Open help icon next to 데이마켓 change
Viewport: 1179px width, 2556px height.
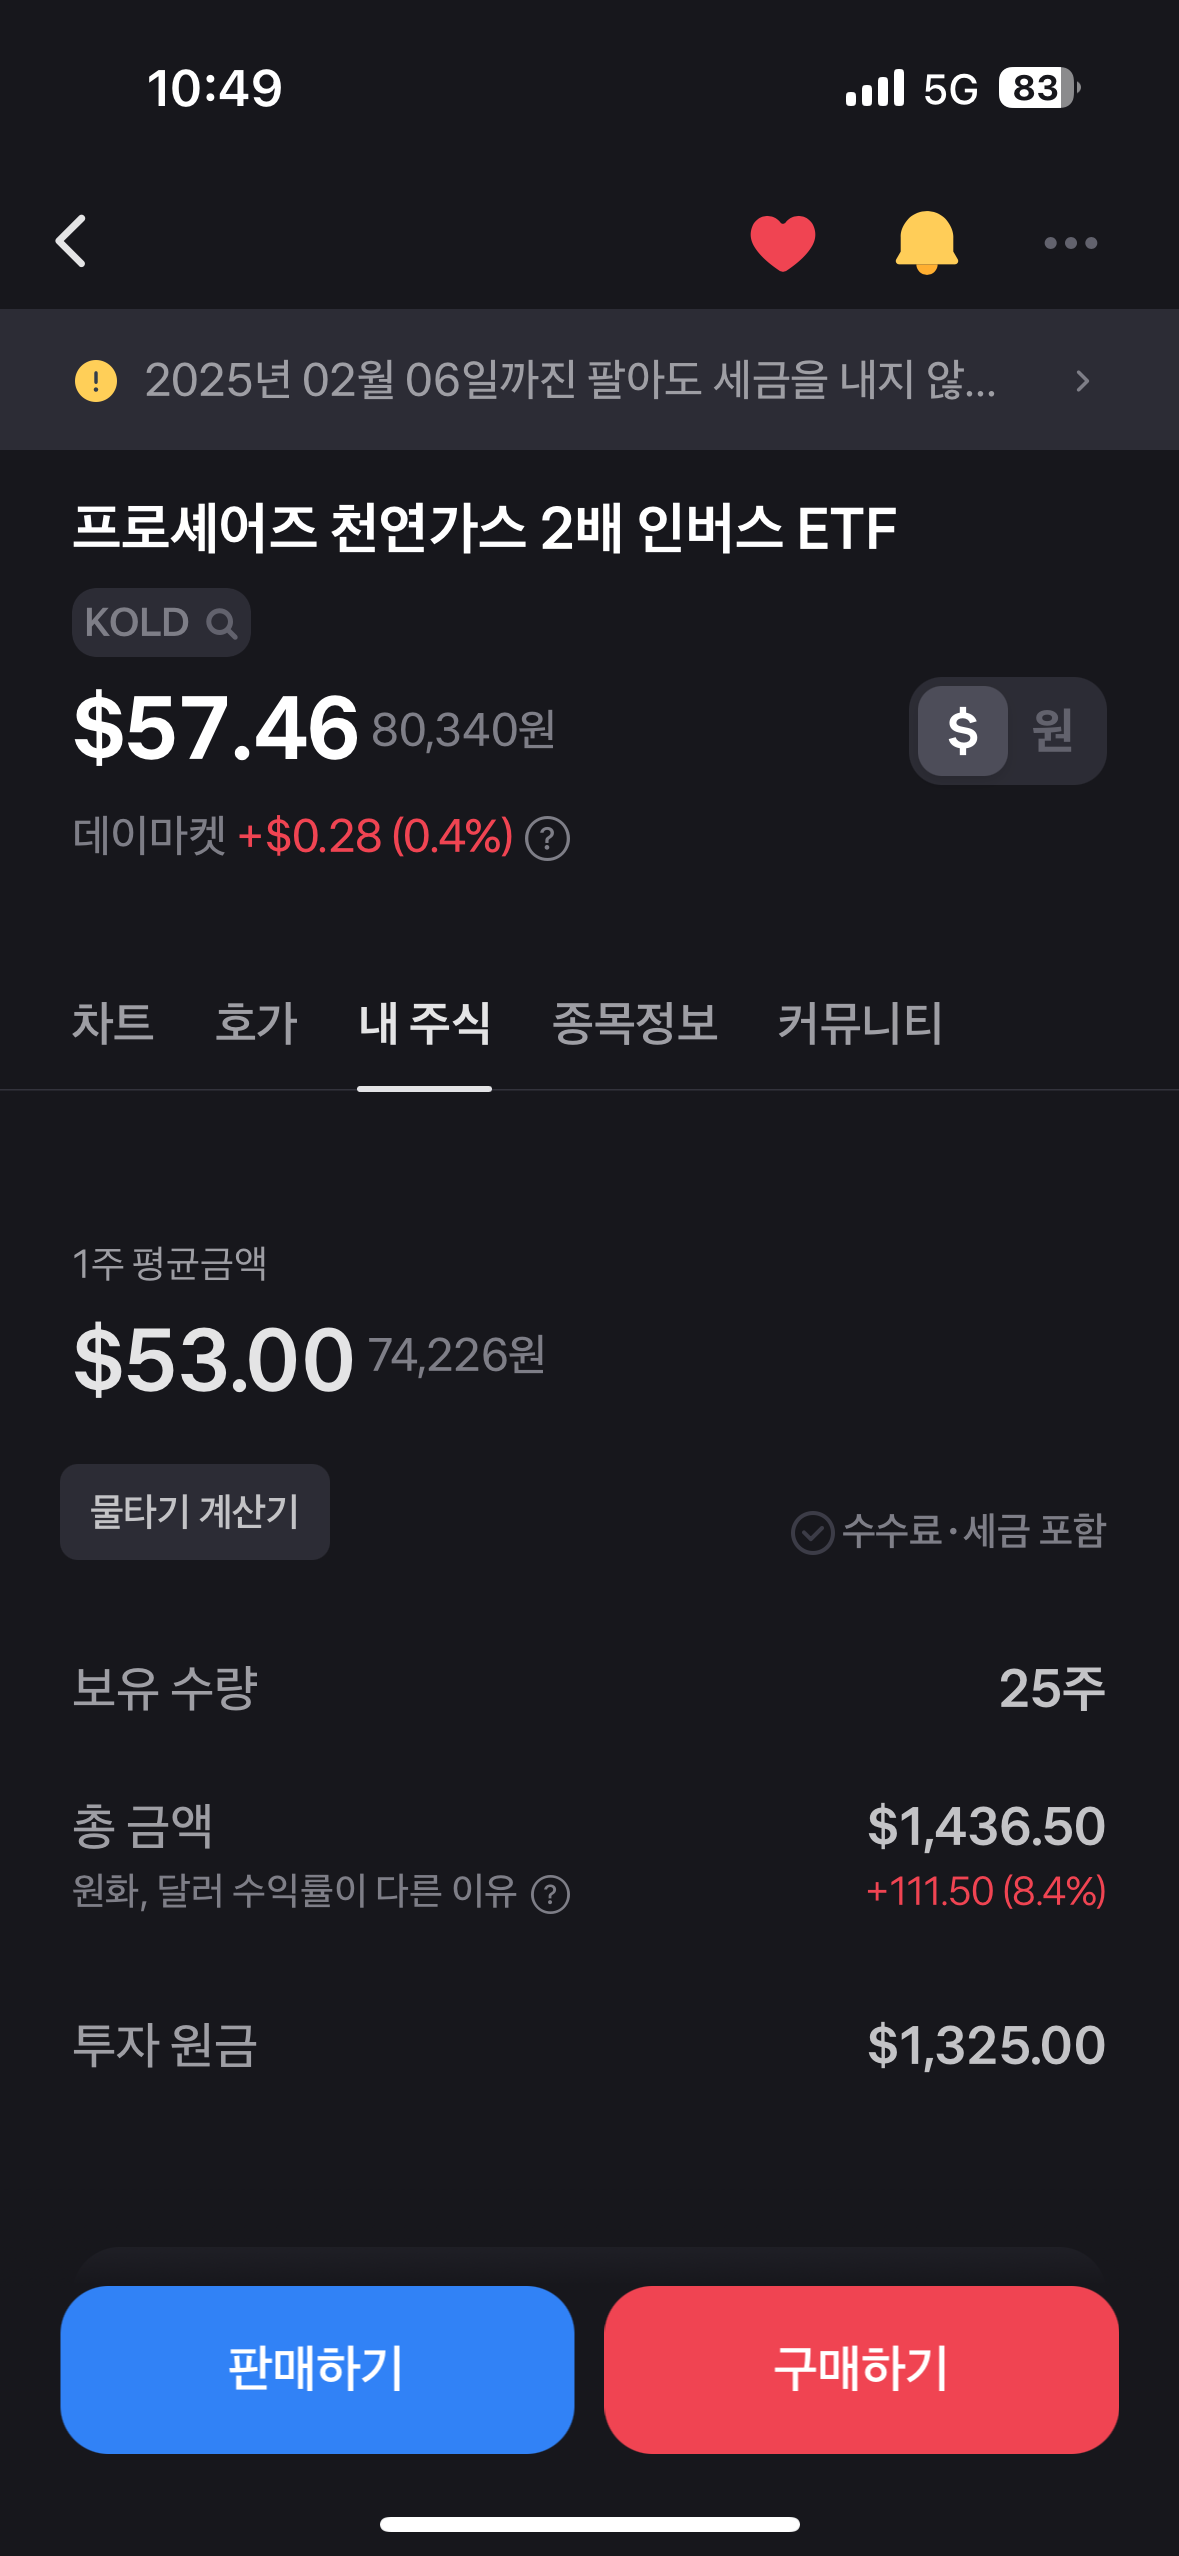point(548,838)
